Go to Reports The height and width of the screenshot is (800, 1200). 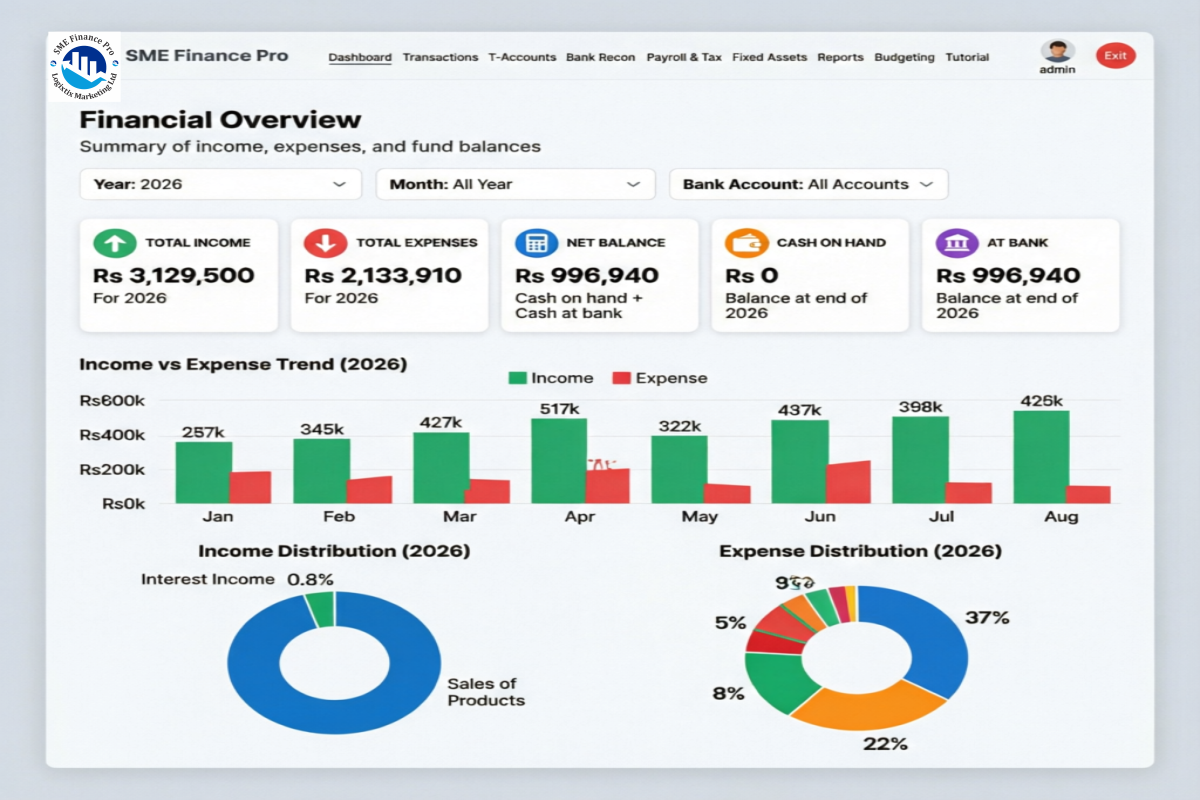(840, 57)
